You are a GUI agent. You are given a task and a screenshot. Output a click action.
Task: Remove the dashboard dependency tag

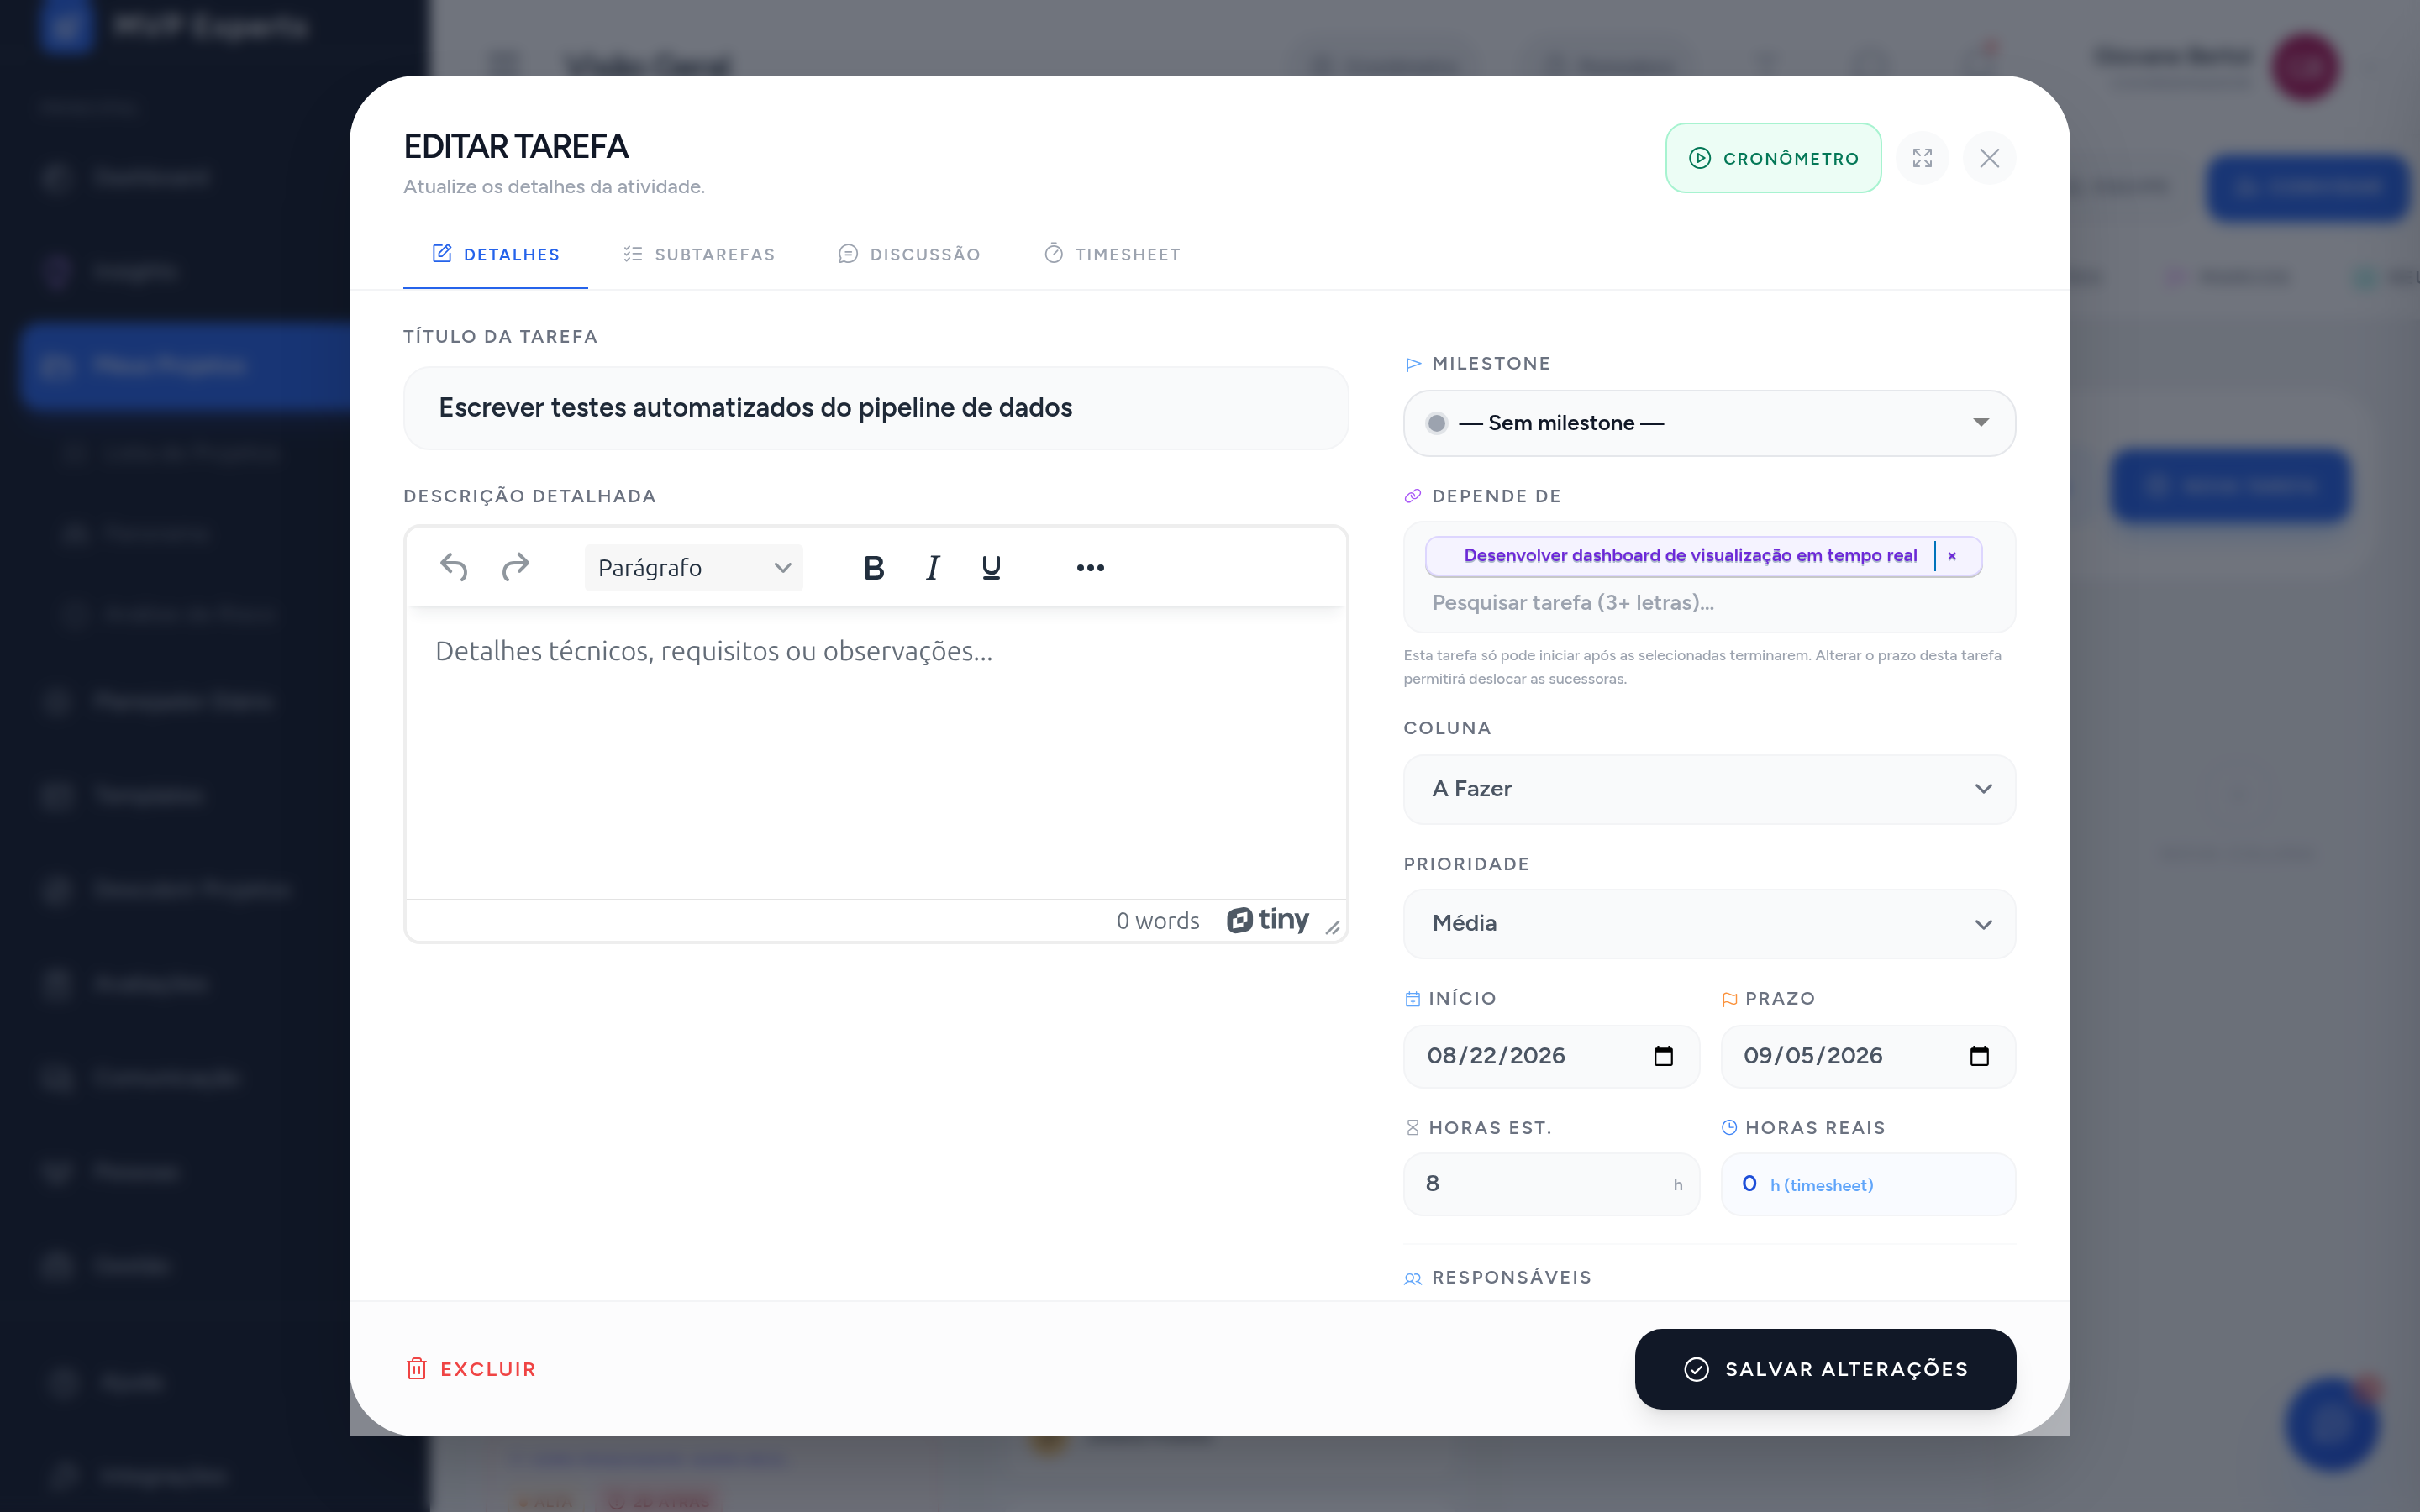[1951, 556]
